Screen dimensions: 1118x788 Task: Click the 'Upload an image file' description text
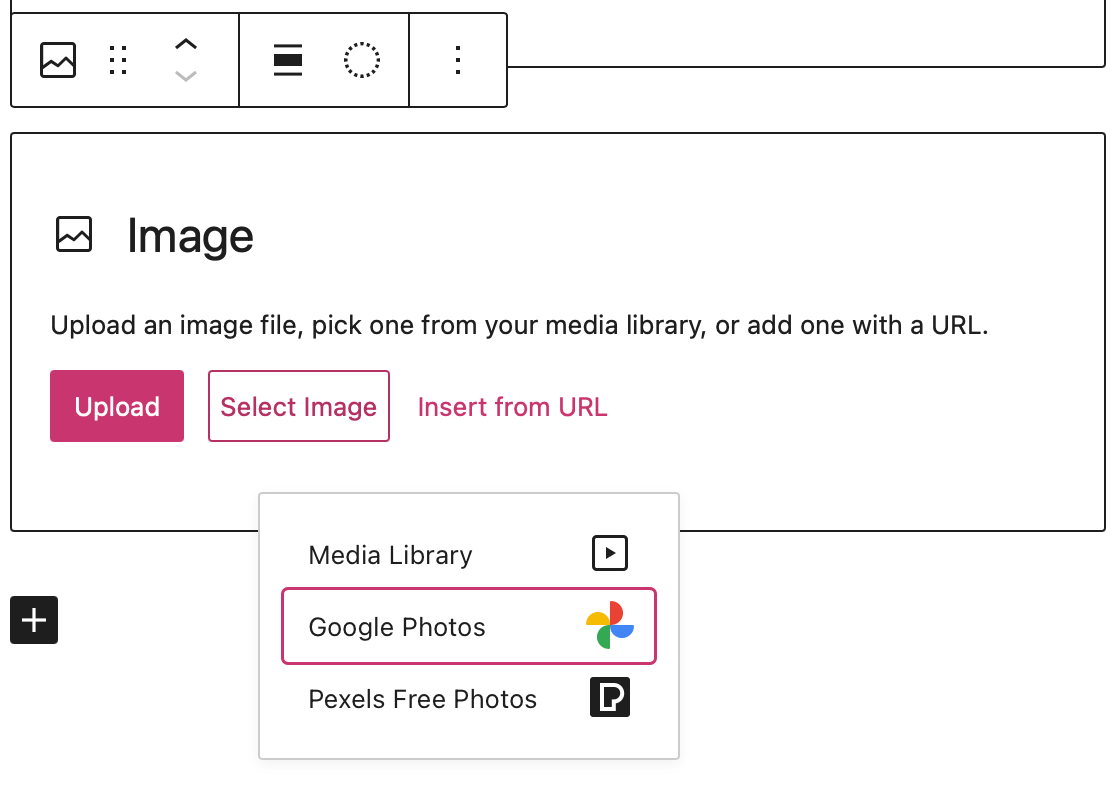(x=519, y=325)
